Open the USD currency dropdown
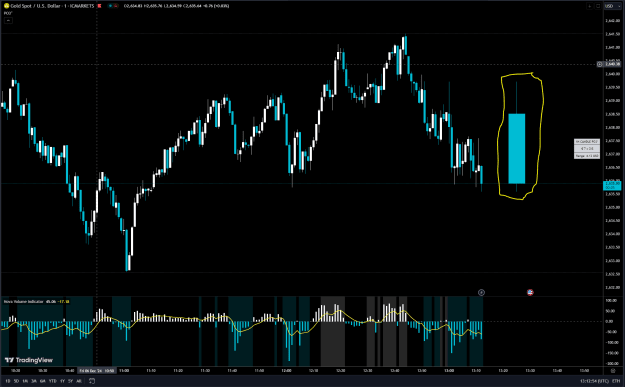Image resolution: width=625 pixels, height=387 pixels. click(613, 6)
